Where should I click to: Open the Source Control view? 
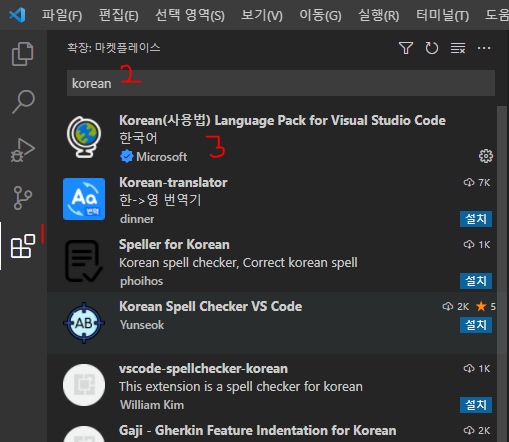pos(23,198)
